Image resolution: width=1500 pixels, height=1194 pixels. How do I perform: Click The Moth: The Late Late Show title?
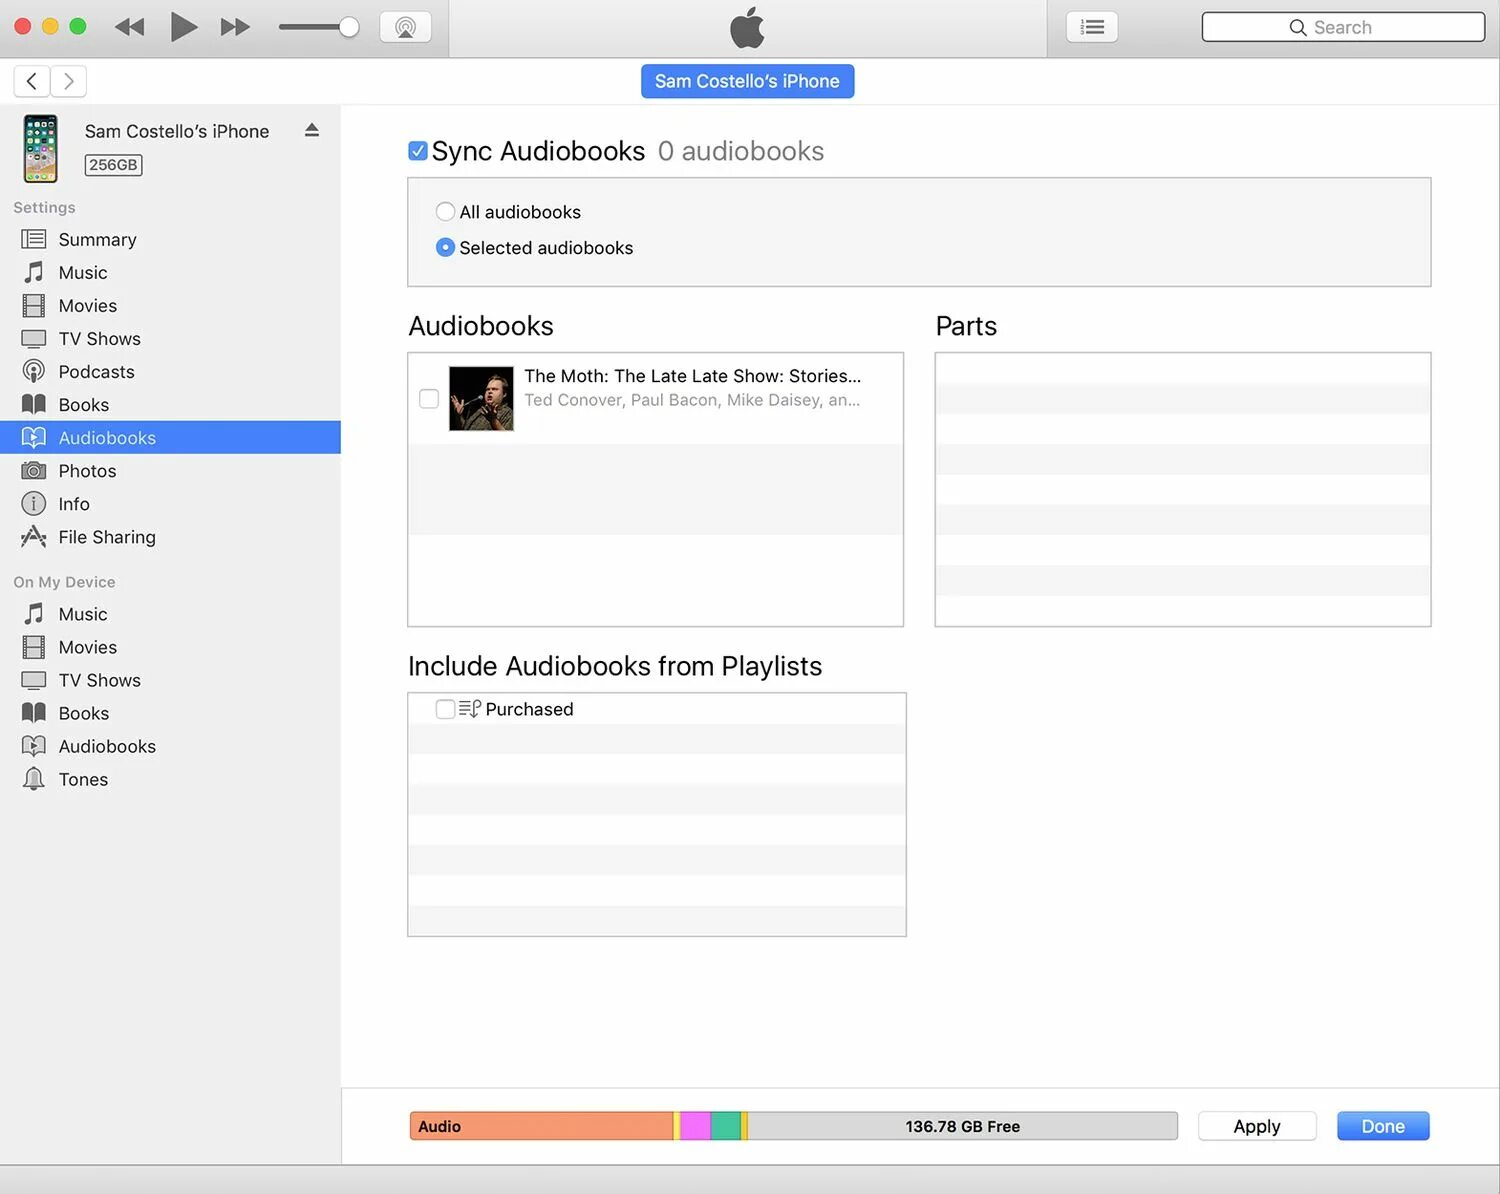coord(692,376)
